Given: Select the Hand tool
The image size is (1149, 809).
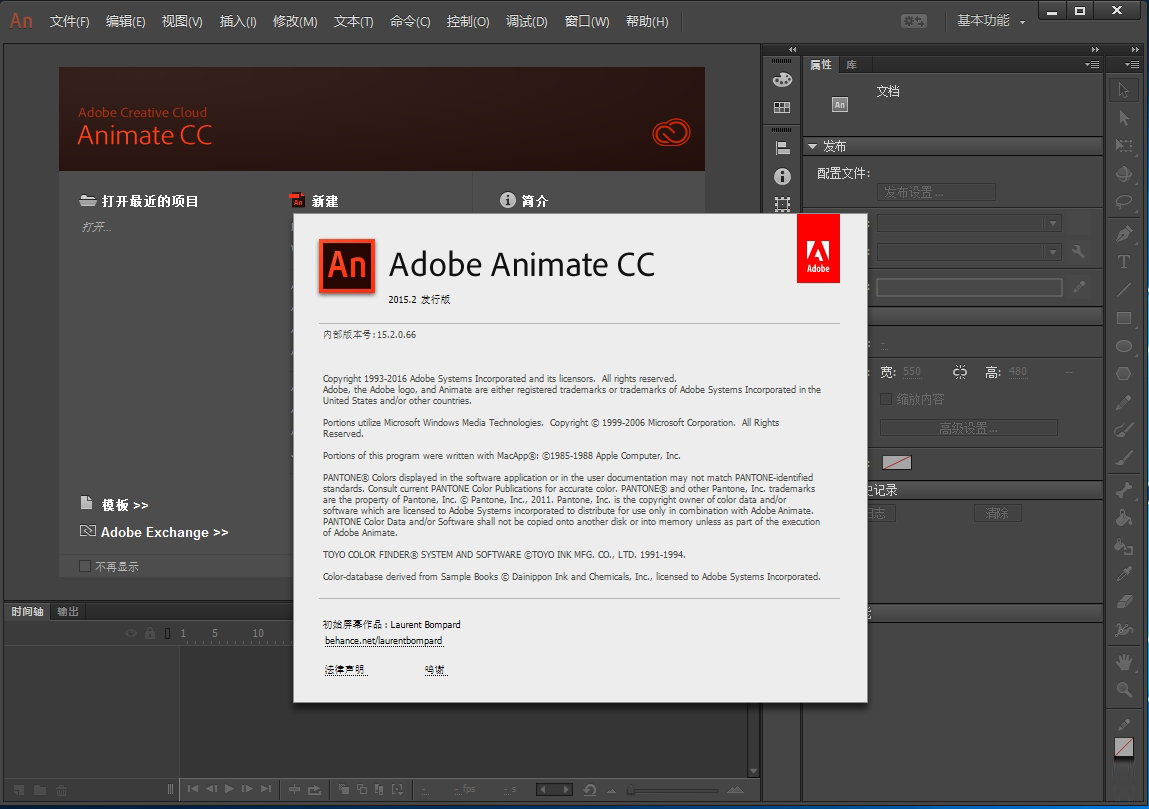Looking at the screenshot, I should 1123,662.
